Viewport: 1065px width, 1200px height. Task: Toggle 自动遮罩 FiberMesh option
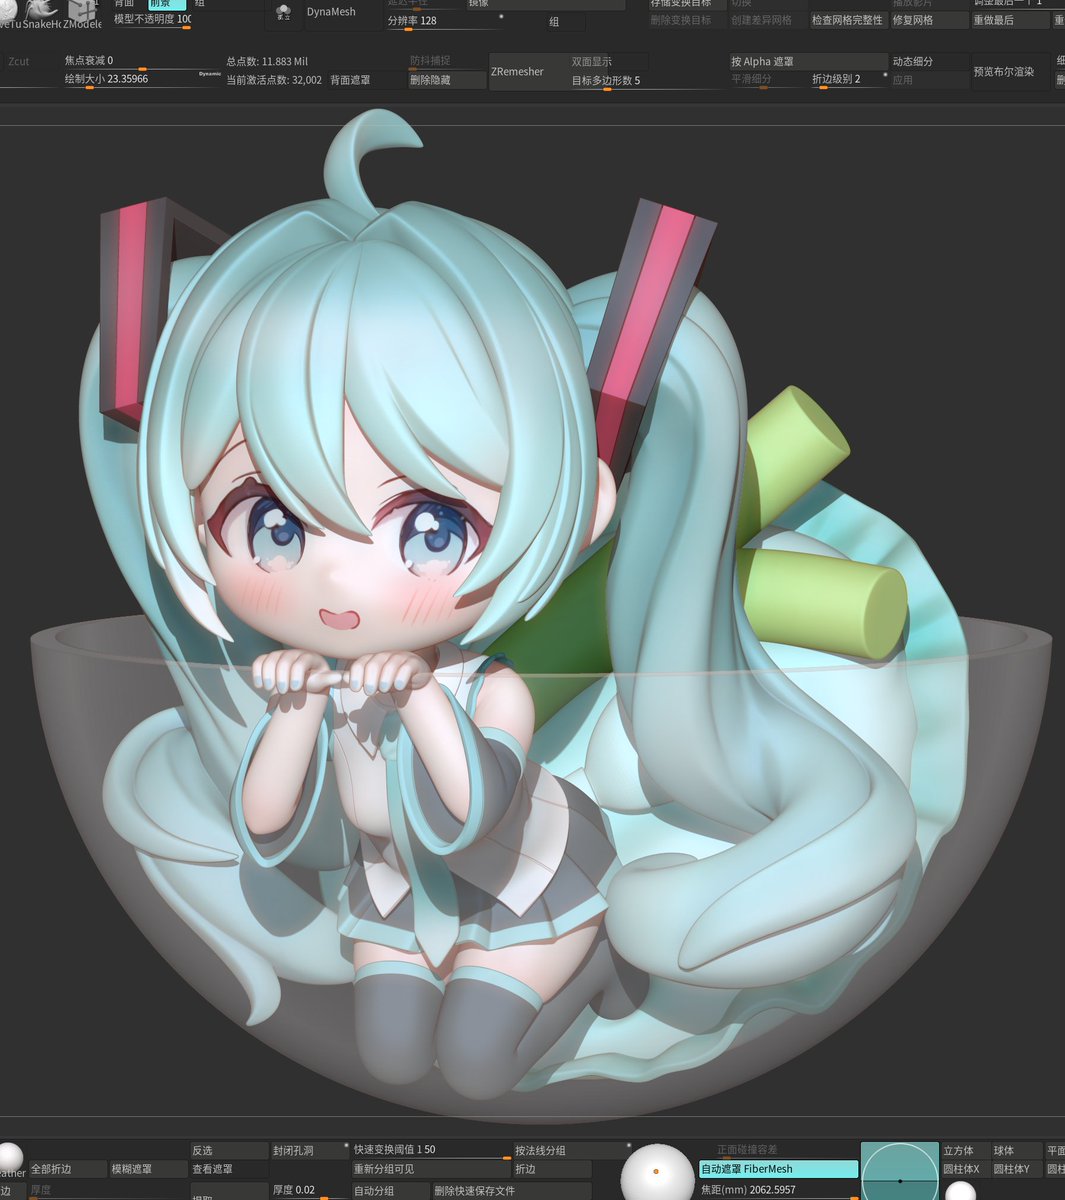tap(779, 1168)
